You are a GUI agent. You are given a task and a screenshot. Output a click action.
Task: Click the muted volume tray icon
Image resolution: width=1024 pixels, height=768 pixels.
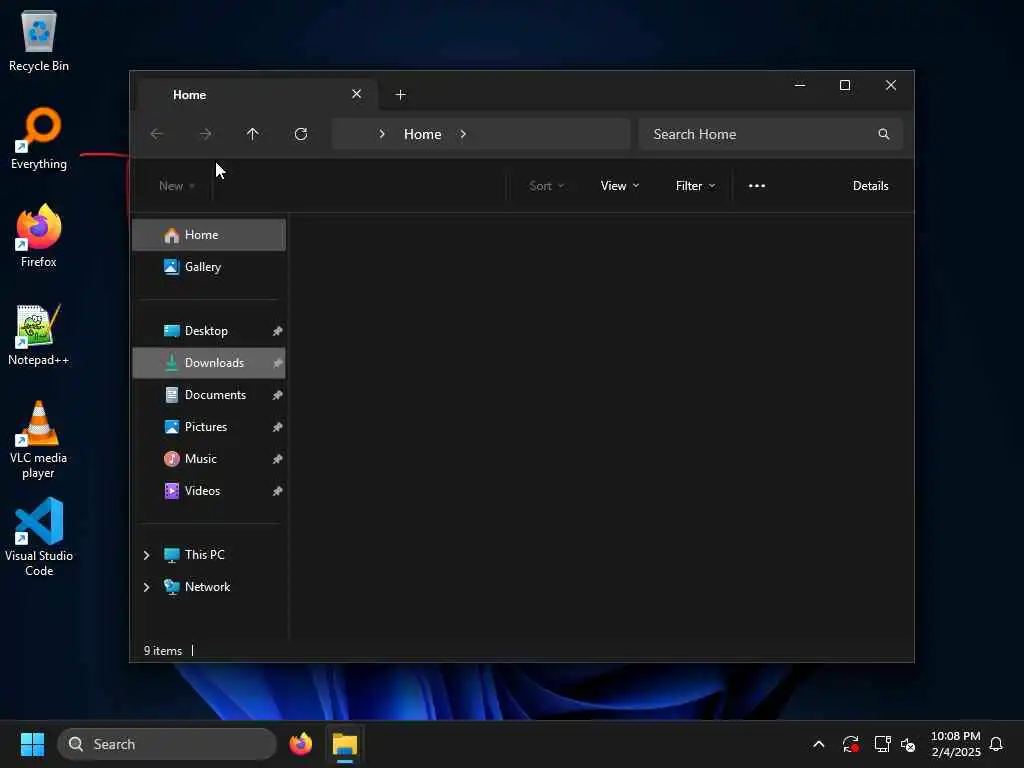pos(908,744)
